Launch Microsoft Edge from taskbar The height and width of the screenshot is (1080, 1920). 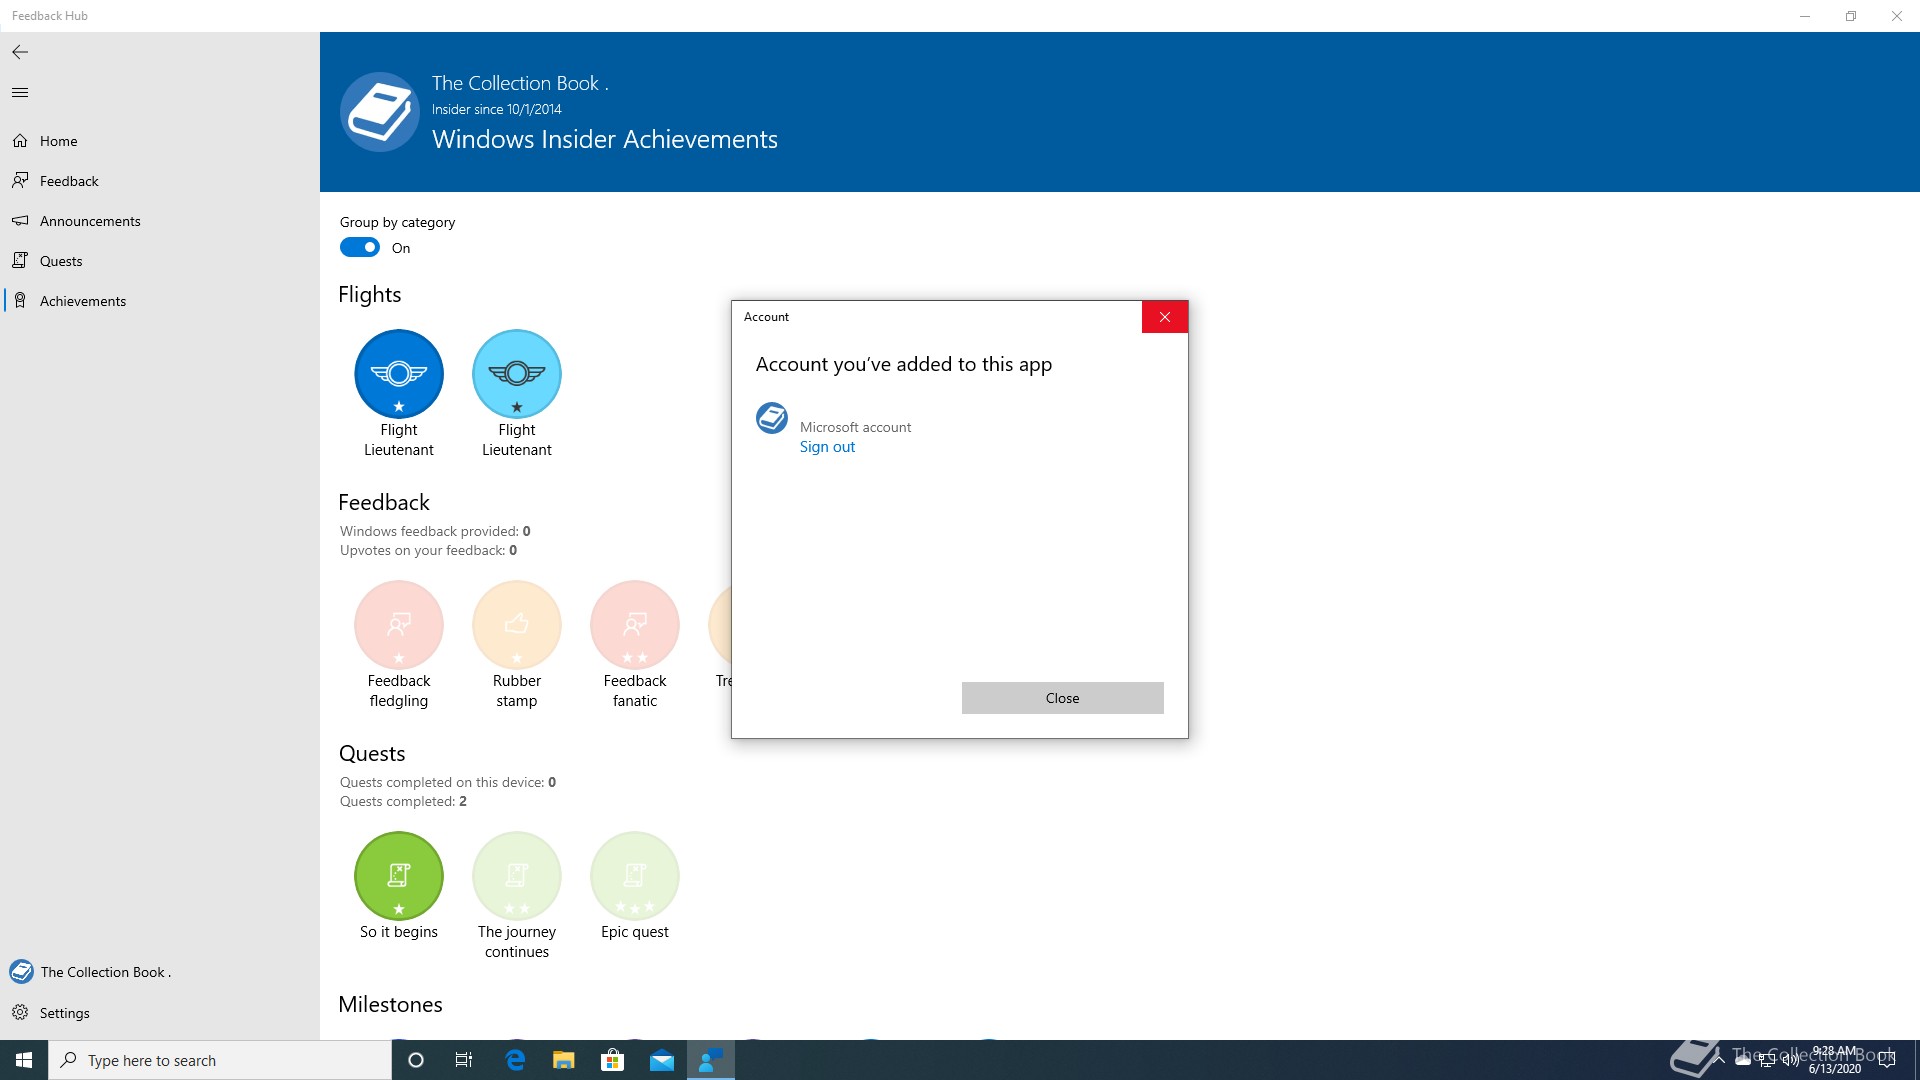point(515,1060)
